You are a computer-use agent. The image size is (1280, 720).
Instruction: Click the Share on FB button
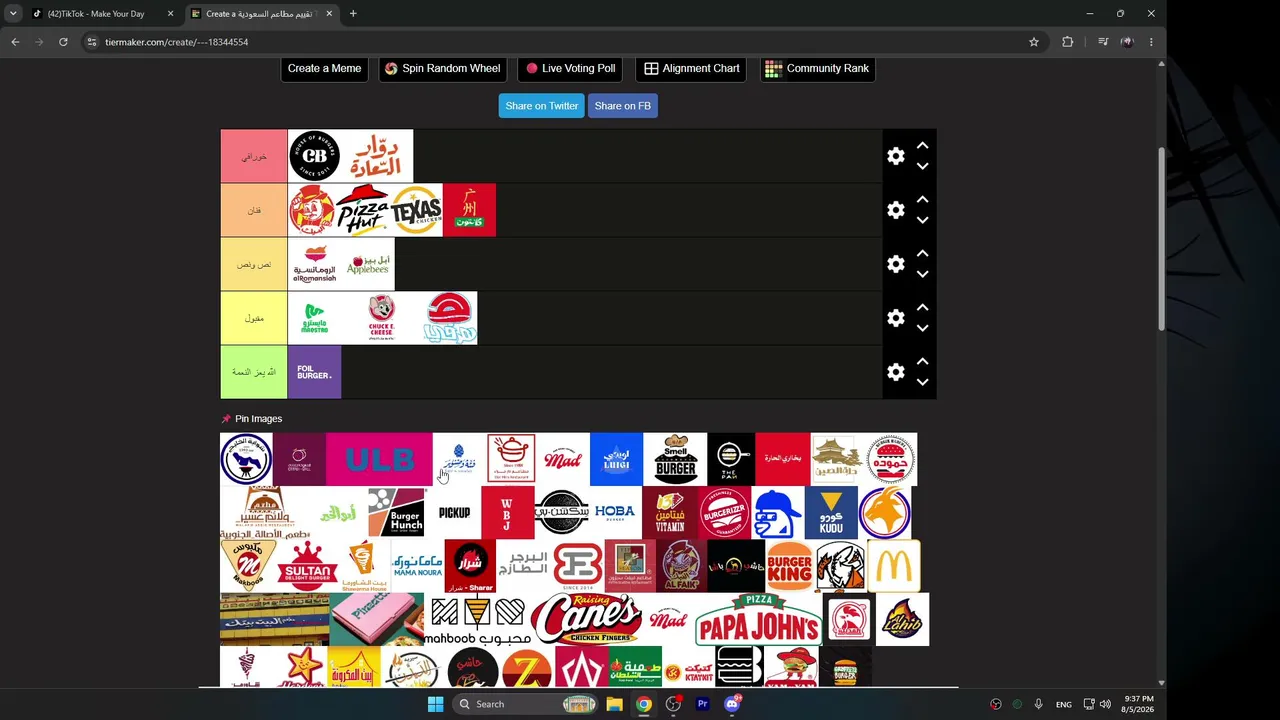coord(622,106)
